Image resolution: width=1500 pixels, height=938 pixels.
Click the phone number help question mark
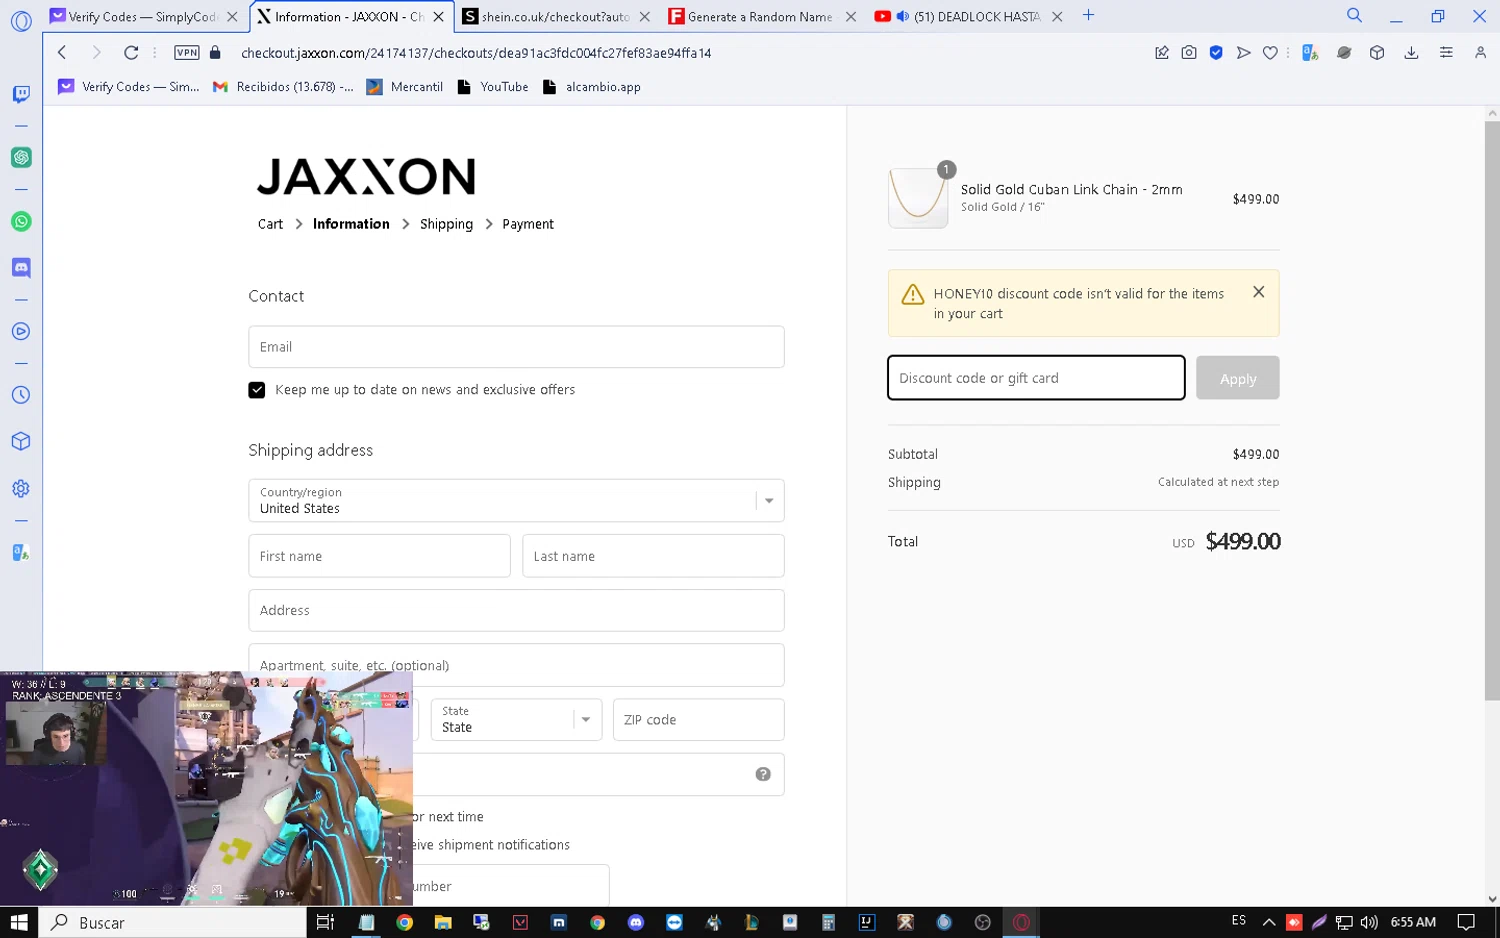click(763, 774)
